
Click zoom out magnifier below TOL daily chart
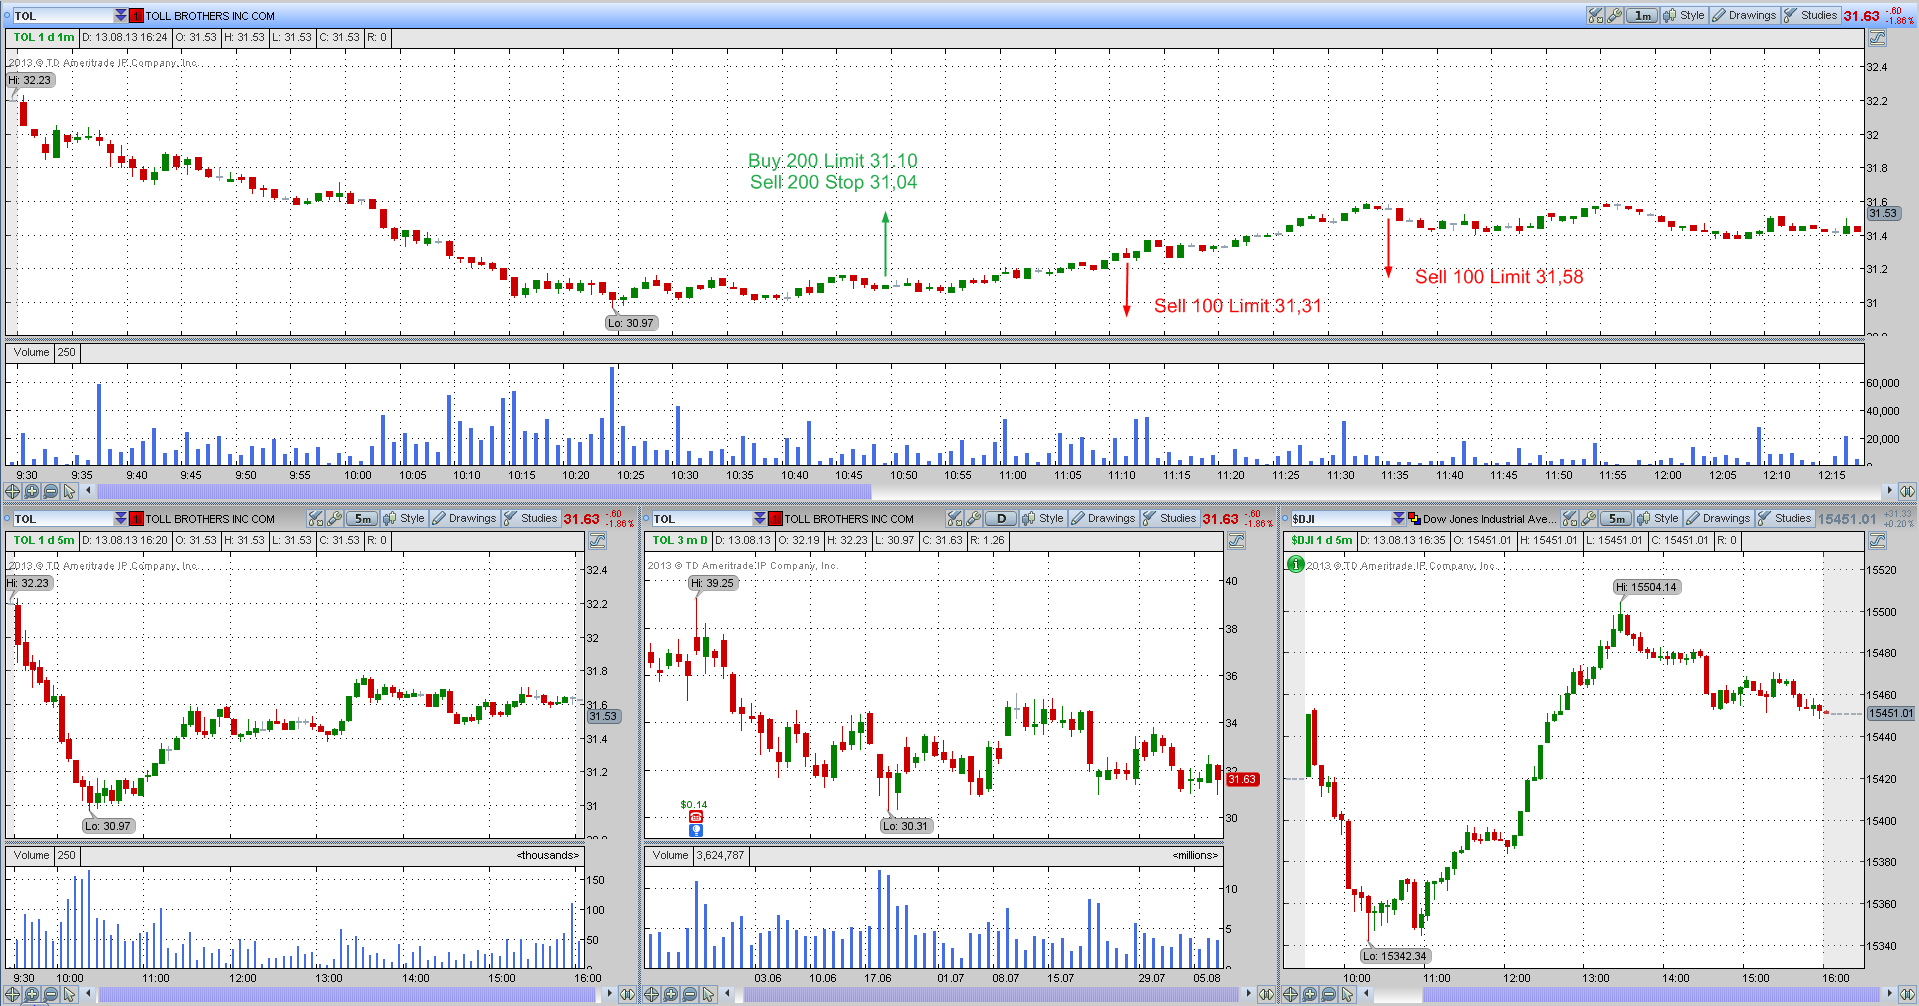pos(689,994)
